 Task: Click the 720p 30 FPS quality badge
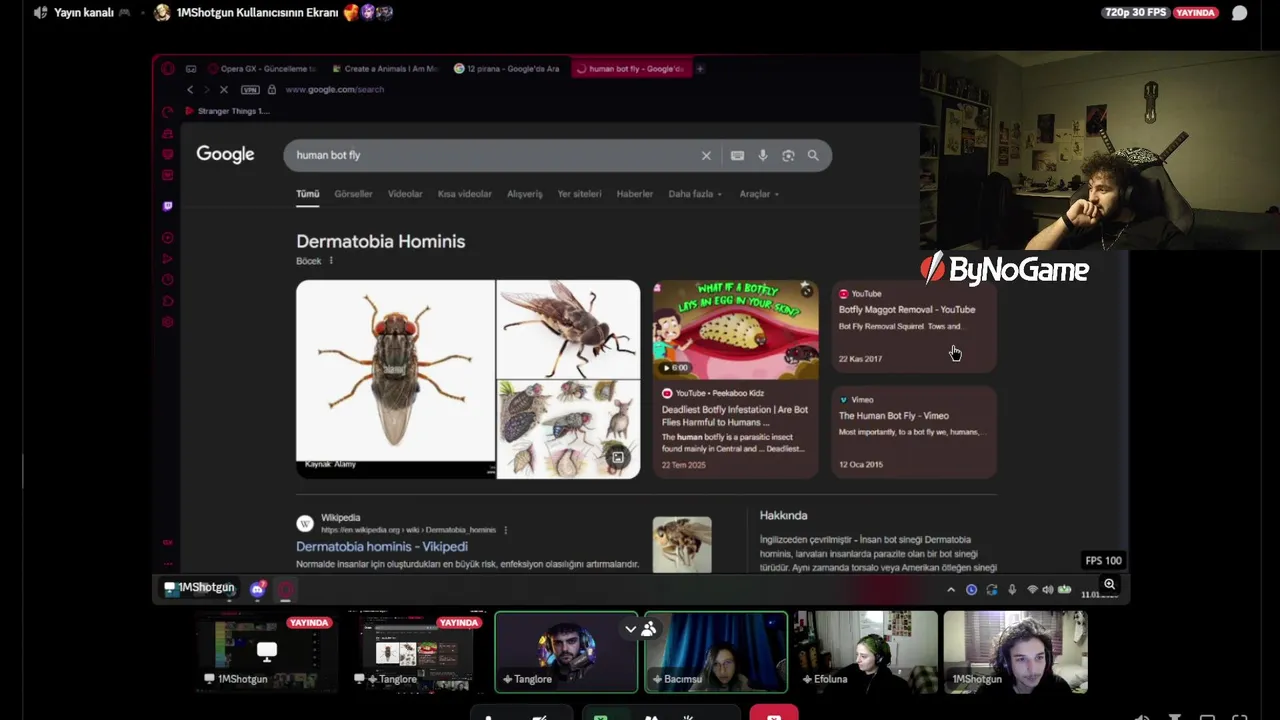[1135, 13]
